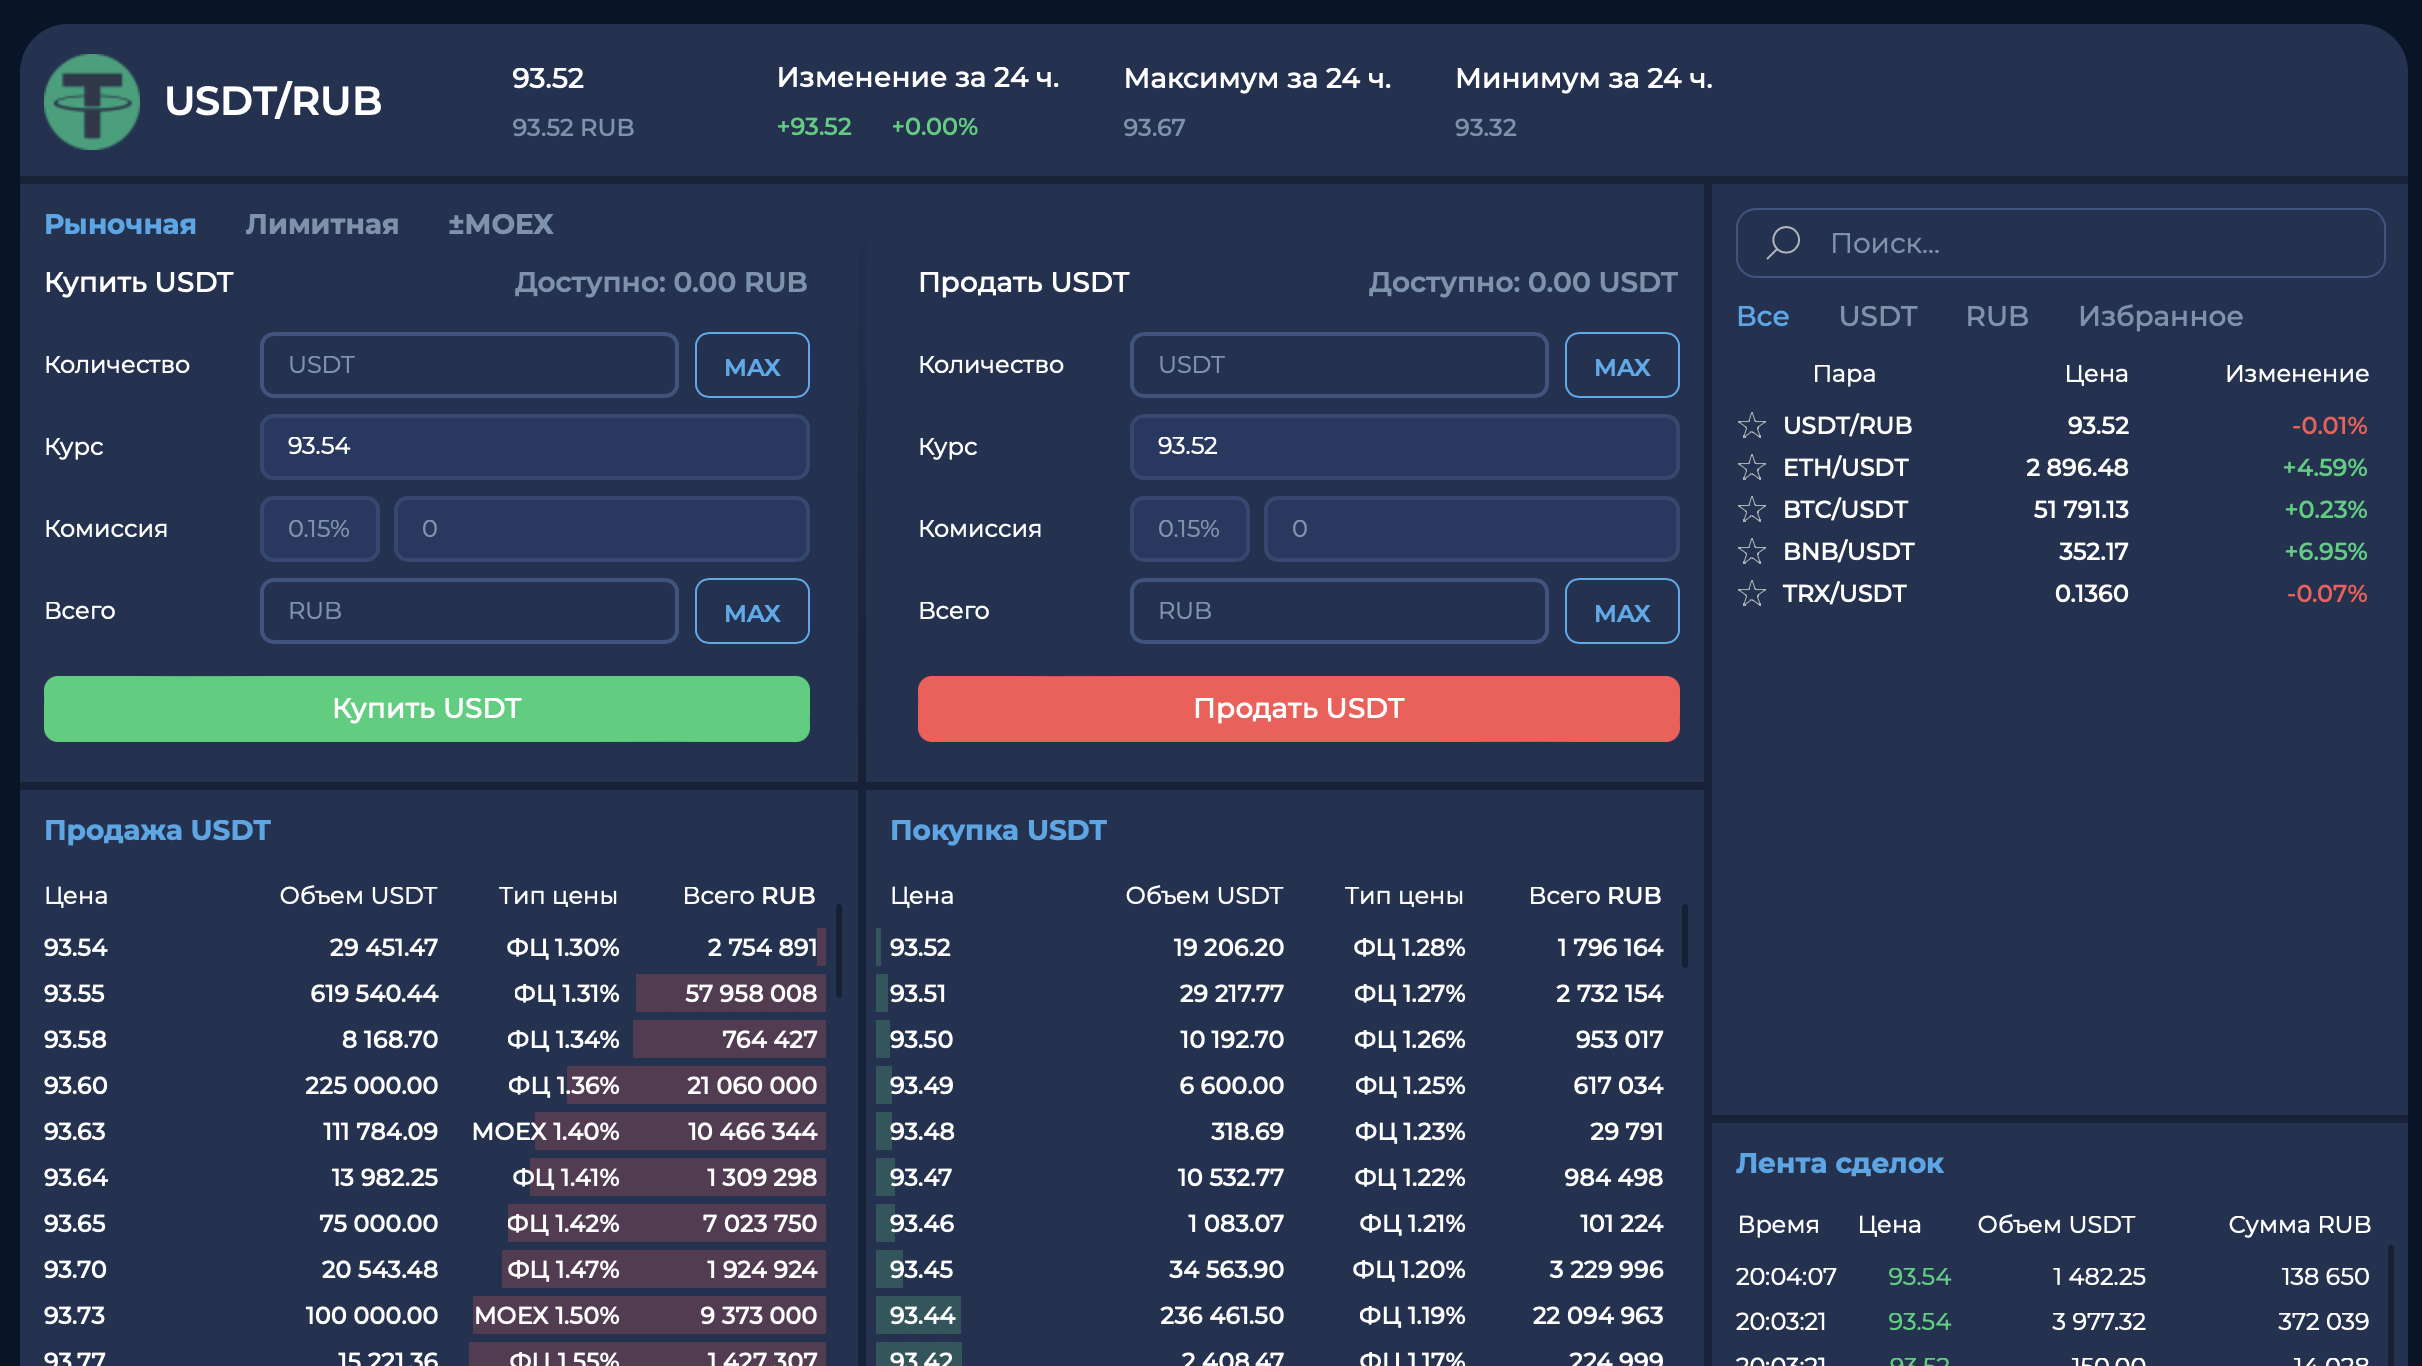Select the 93.55 row in Продажа USDT
Screen dimensions: 2422x1366
tap(431, 994)
